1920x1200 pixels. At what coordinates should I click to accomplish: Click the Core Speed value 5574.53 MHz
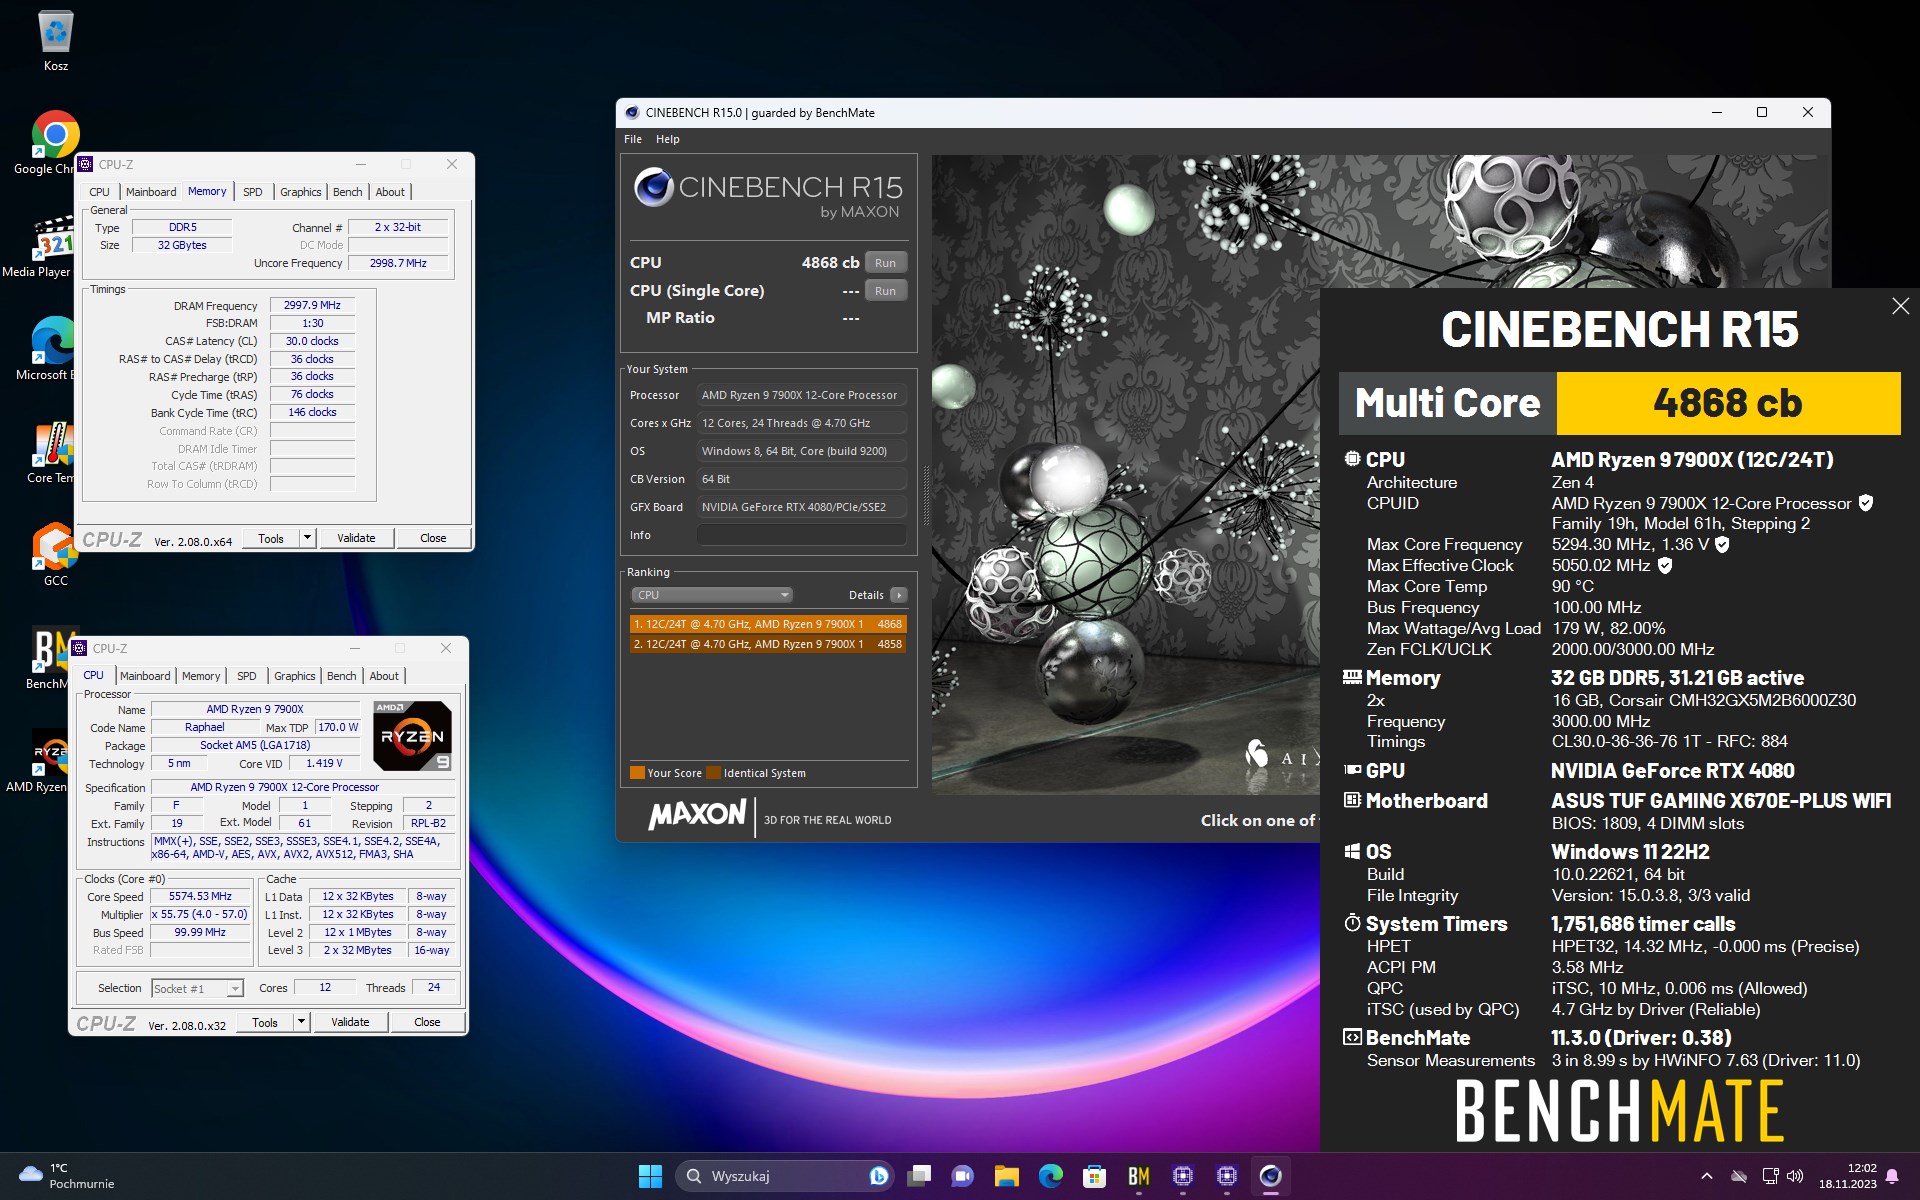(x=200, y=897)
